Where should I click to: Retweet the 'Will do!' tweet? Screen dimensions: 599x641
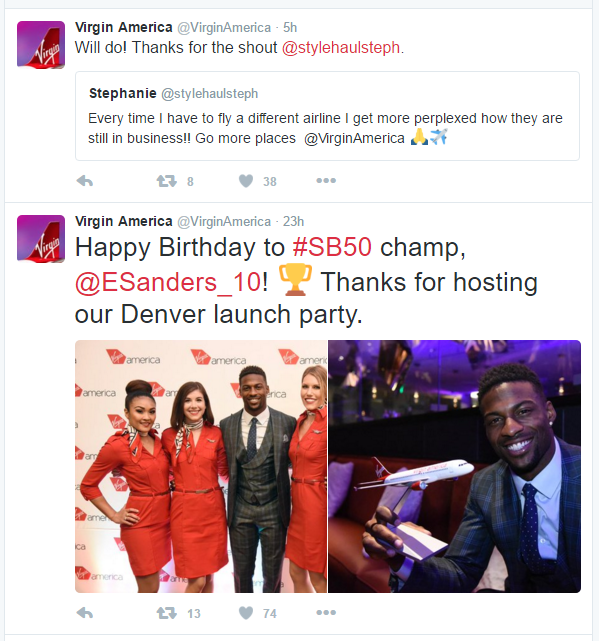tap(167, 181)
